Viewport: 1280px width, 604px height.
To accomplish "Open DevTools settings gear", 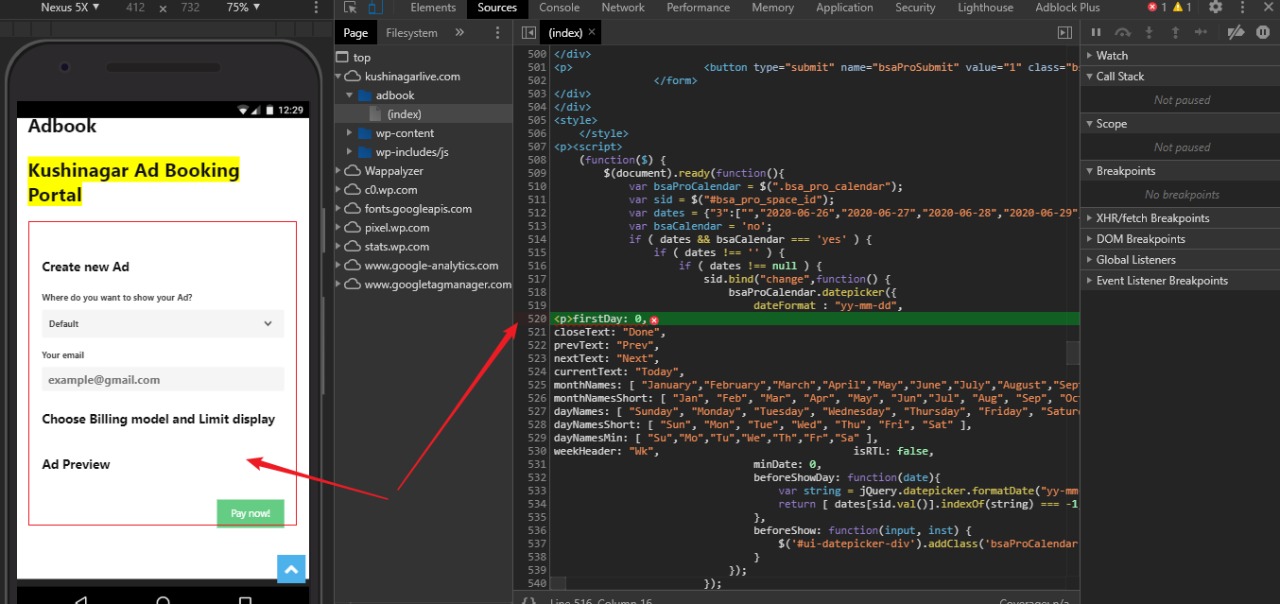I will pos(1215,8).
